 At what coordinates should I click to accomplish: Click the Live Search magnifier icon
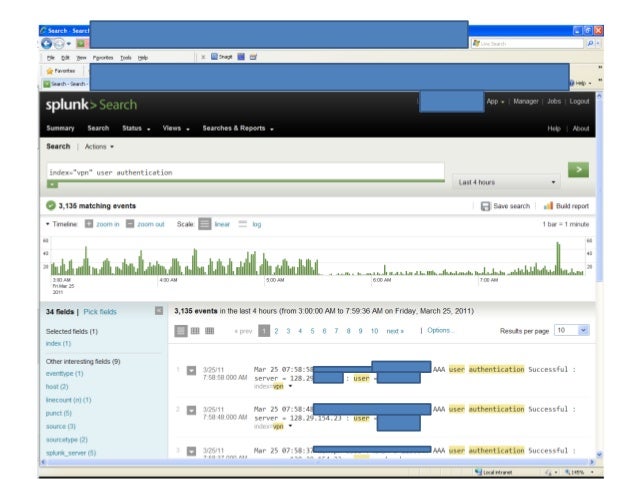590,43
